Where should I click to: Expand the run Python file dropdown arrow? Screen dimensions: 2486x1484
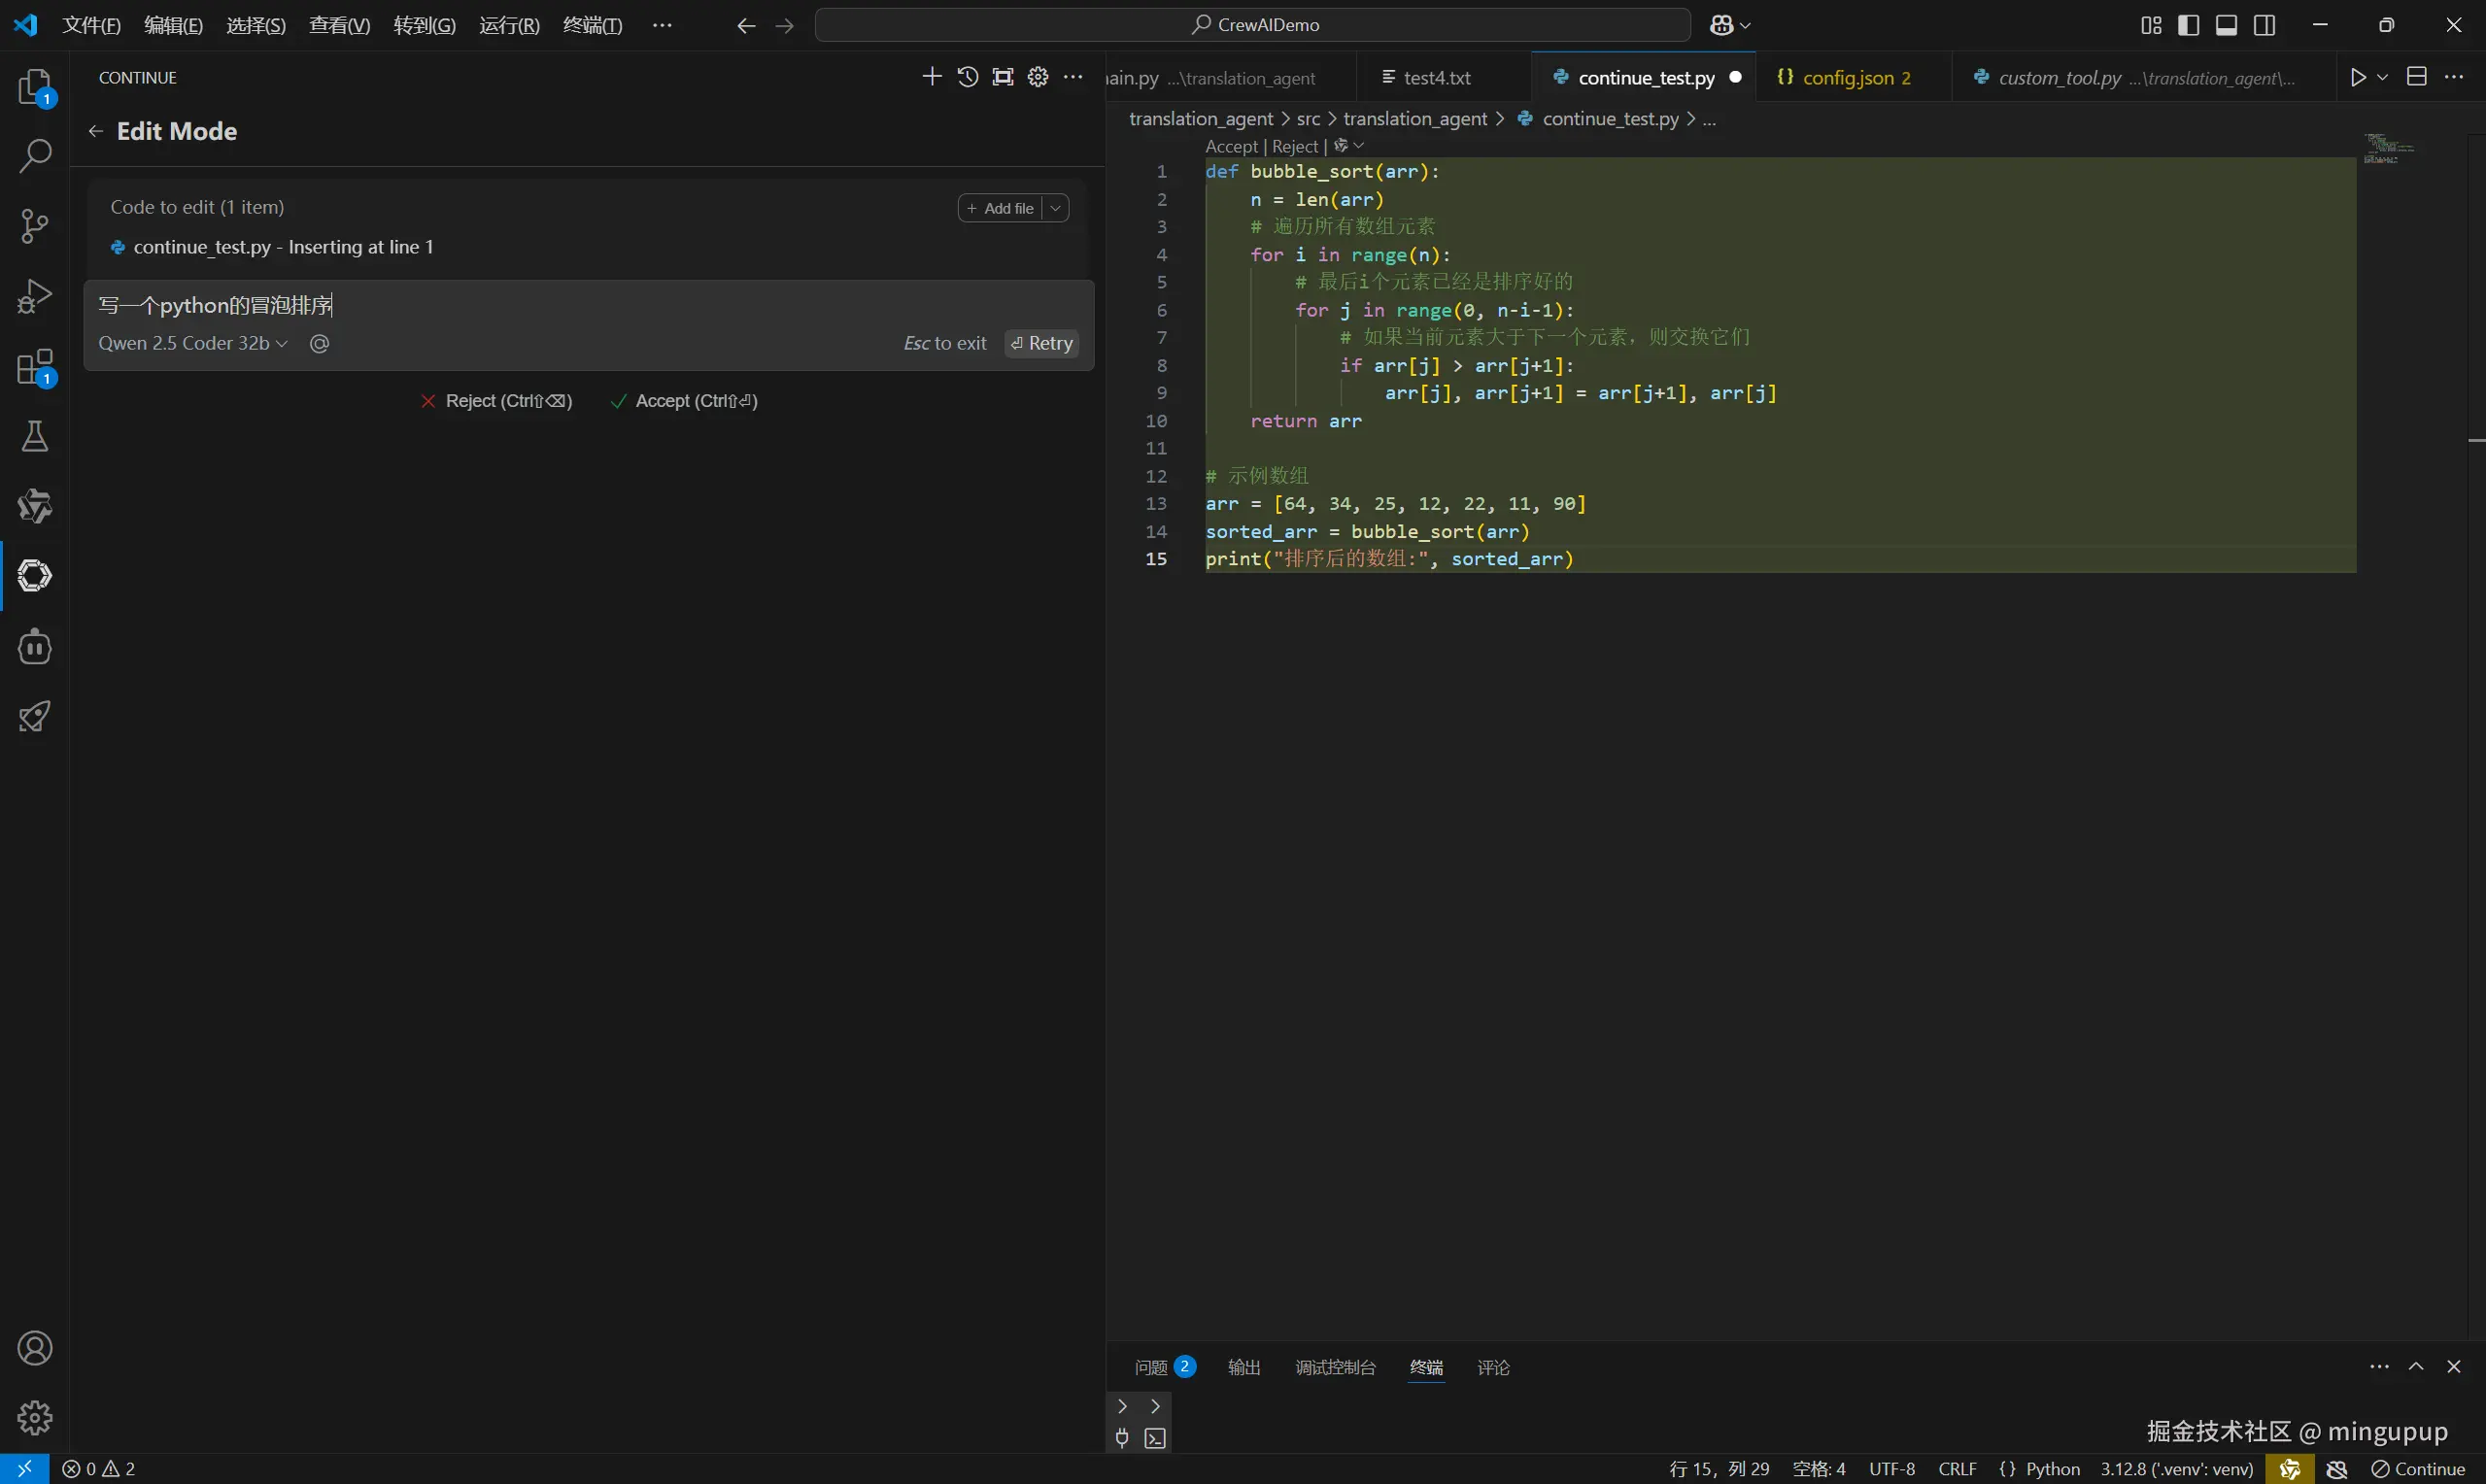[2382, 77]
